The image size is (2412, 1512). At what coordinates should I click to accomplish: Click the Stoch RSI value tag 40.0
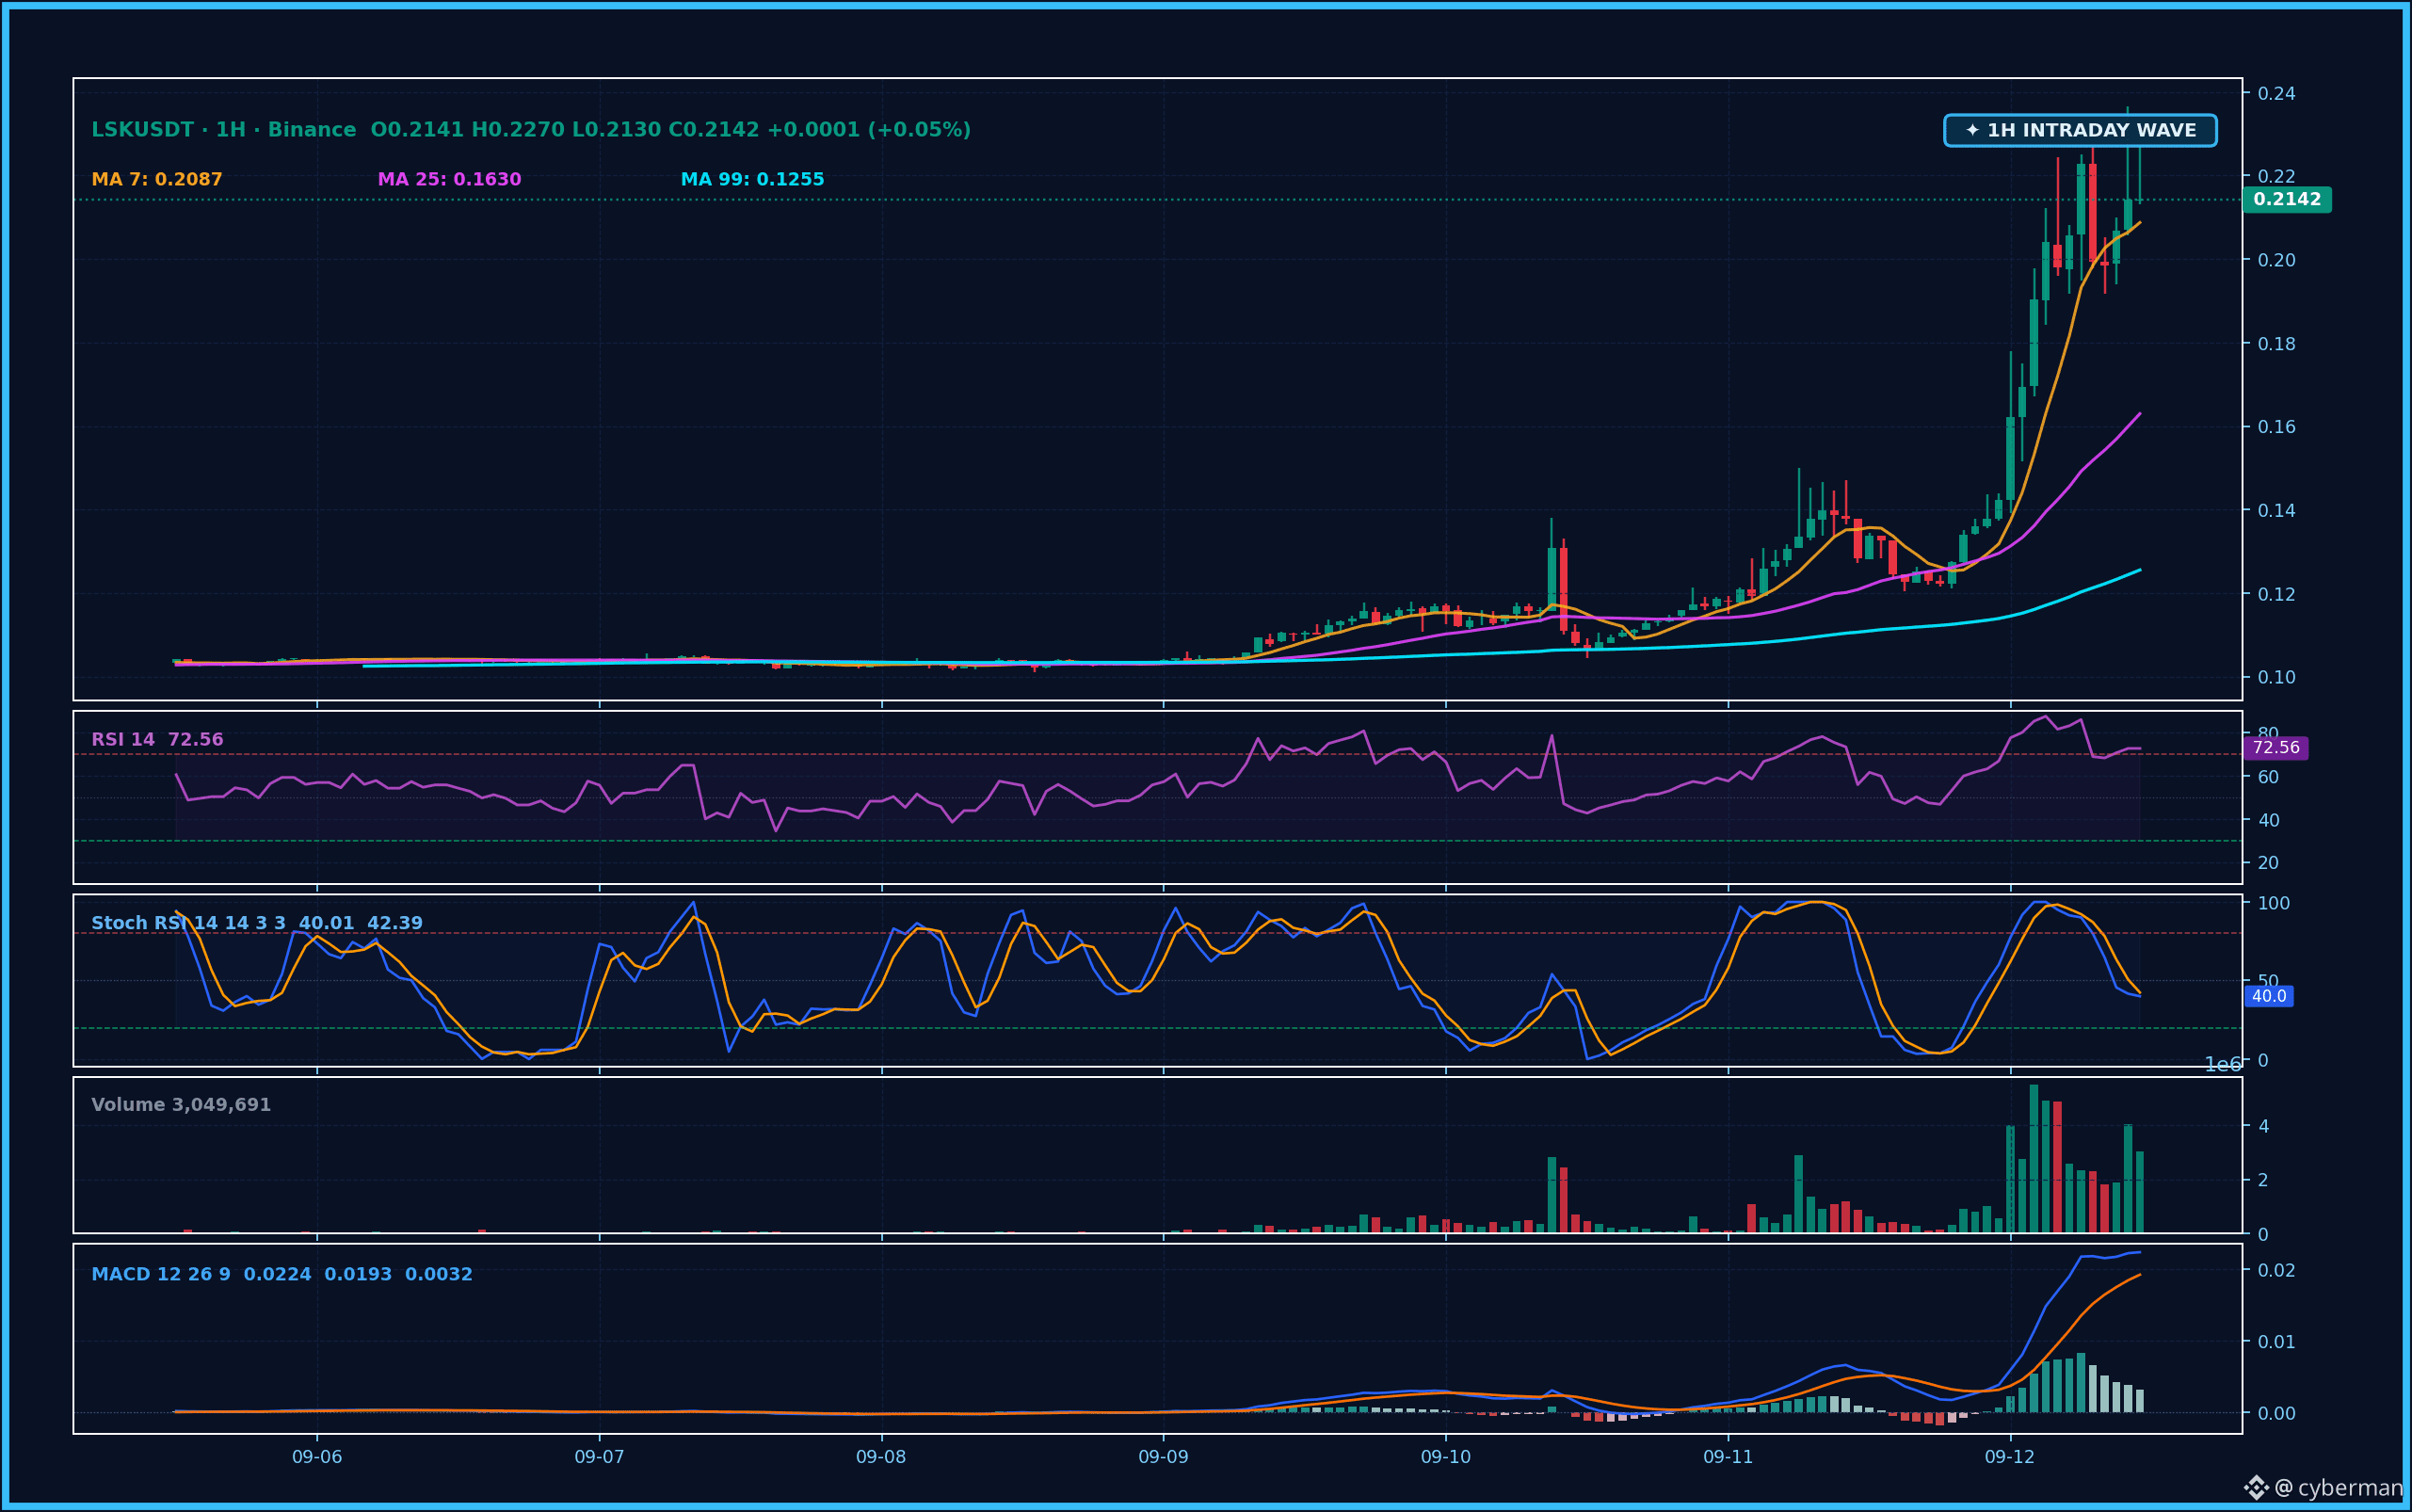click(2268, 996)
